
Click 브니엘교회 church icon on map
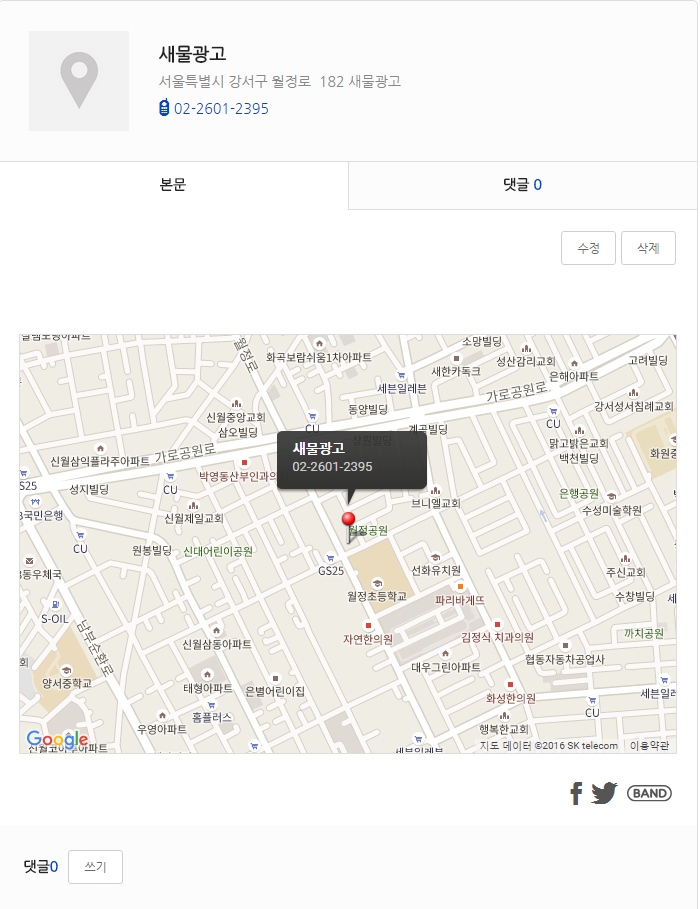pos(436,490)
